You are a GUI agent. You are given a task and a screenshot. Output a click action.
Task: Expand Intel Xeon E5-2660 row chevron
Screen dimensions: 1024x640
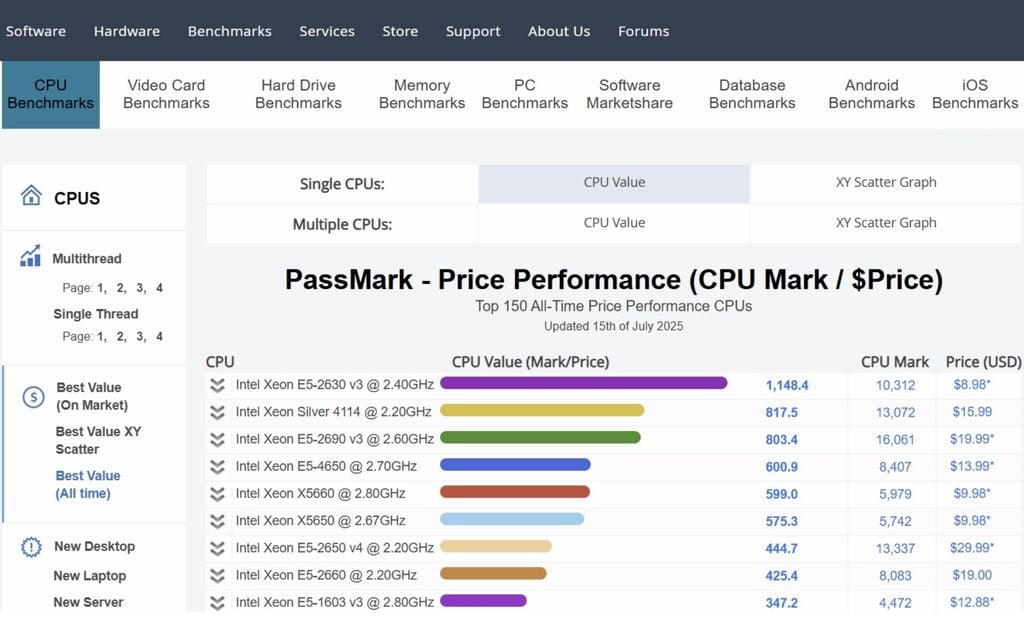point(217,575)
